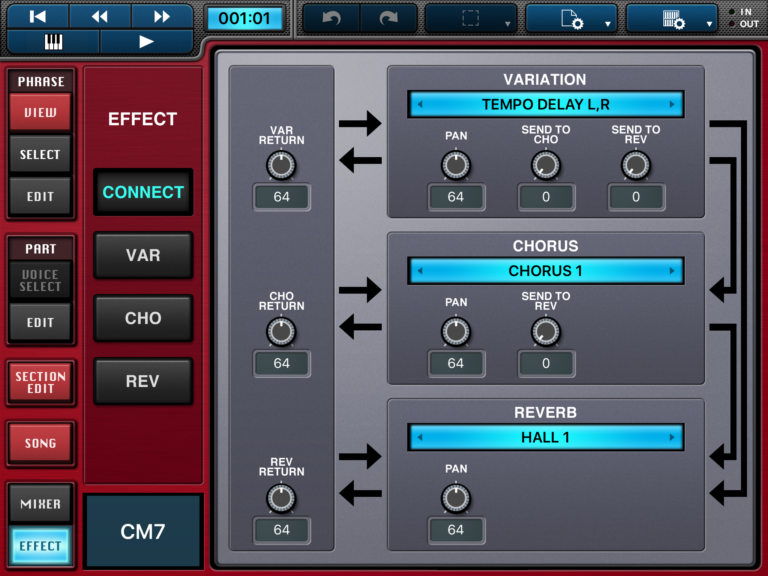Open the keyboard/utility settings dropdown
Screen dimensions: 768x576
pos(672,20)
